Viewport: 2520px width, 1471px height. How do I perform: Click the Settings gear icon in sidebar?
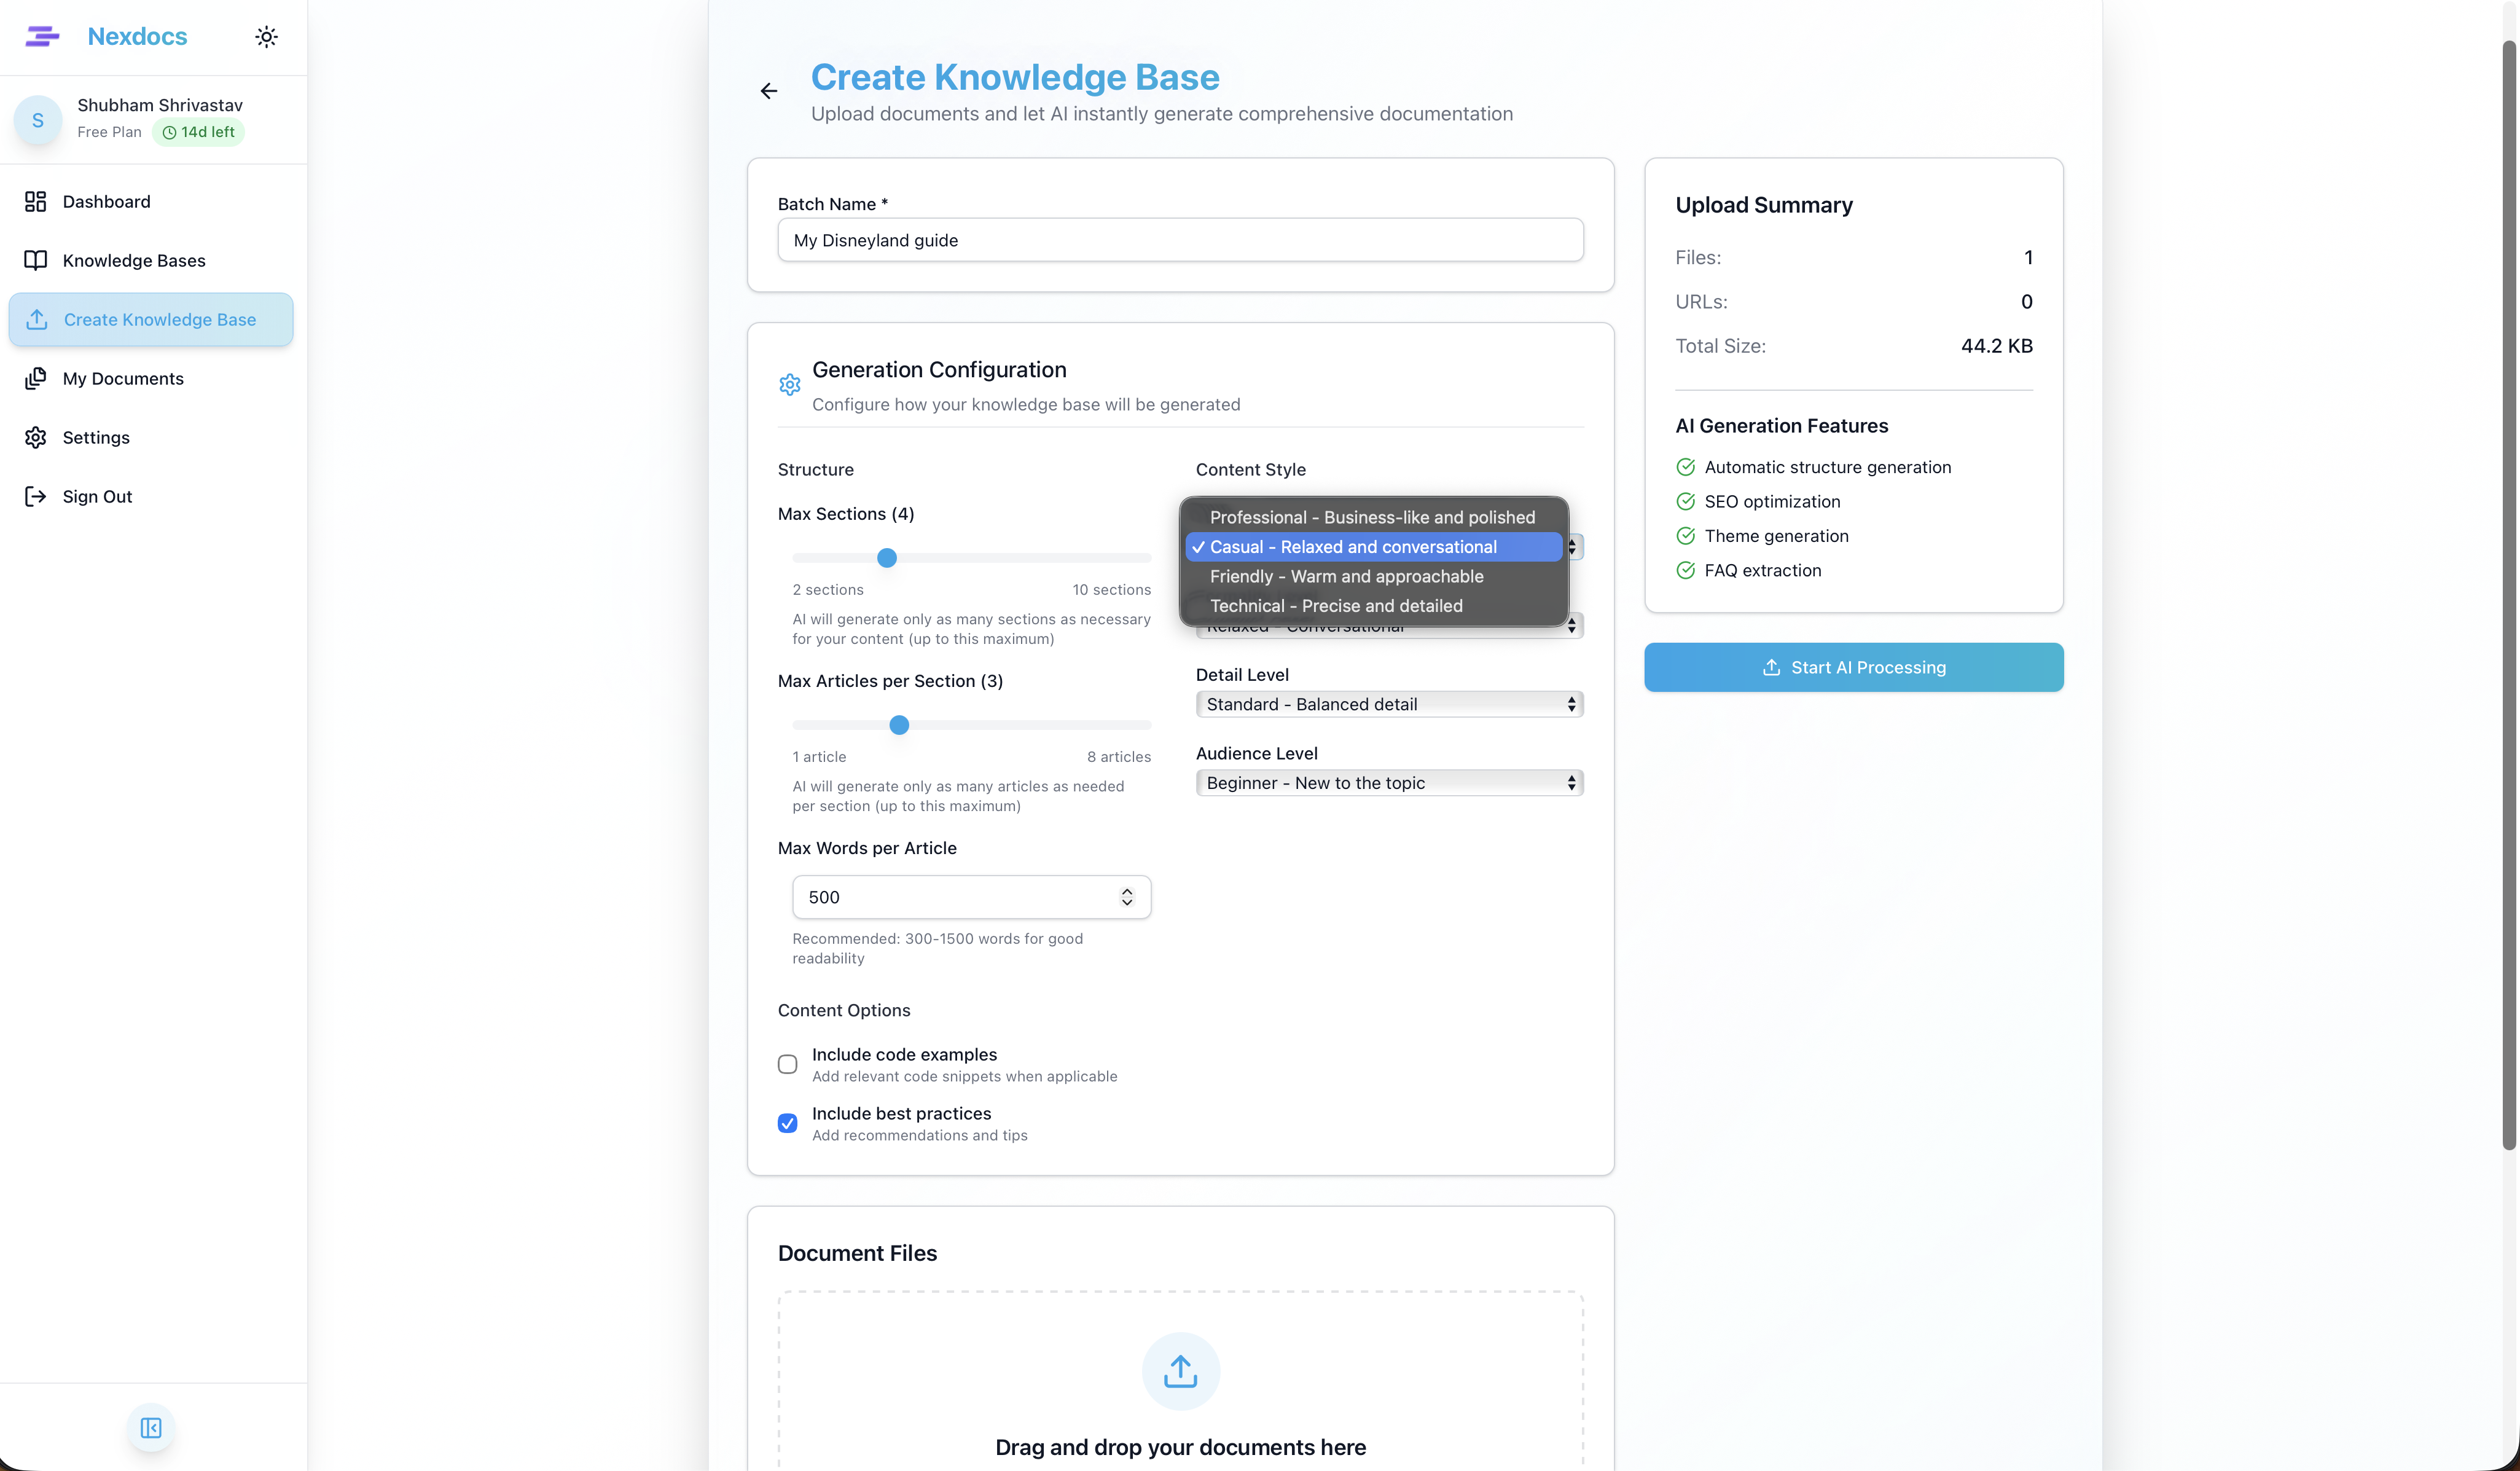coord(36,437)
